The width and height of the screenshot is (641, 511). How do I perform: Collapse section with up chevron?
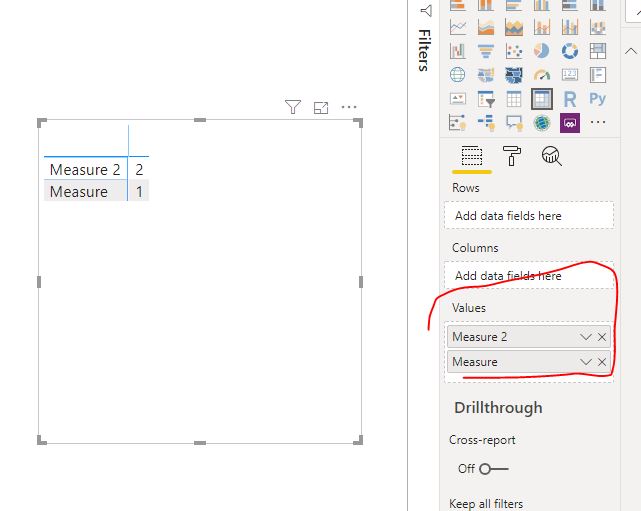click(631, 51)
